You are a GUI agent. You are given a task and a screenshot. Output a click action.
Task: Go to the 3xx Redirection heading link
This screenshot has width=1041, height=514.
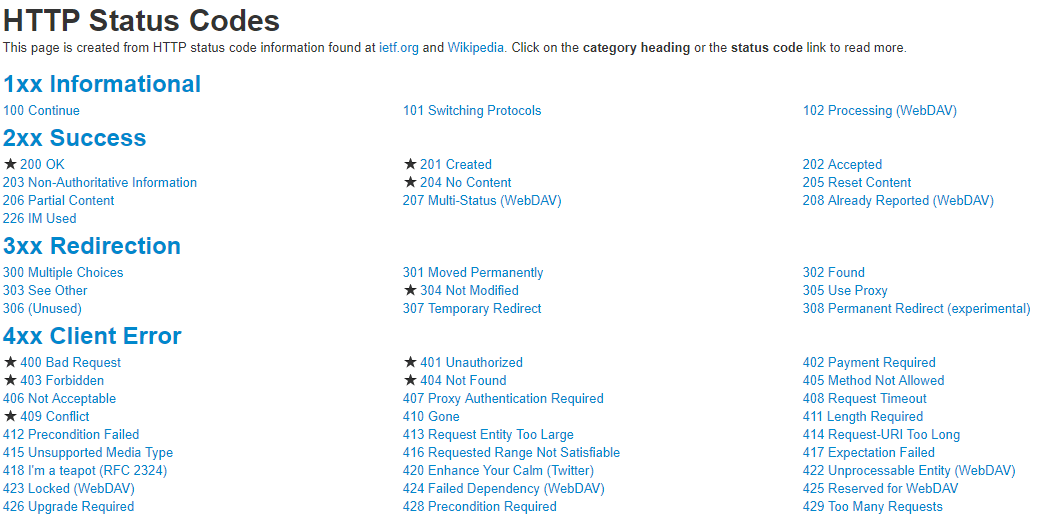pos(92,246)
